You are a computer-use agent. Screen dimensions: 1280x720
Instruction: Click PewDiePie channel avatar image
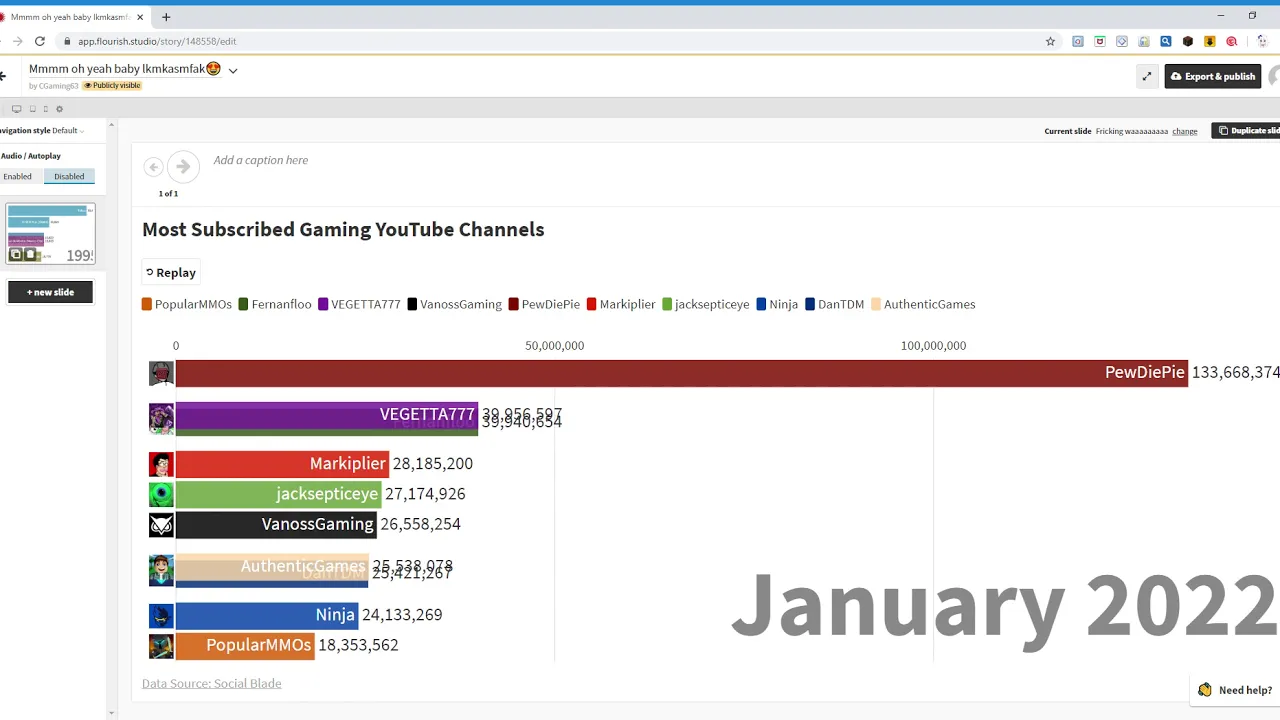click(x=161, y=373)
